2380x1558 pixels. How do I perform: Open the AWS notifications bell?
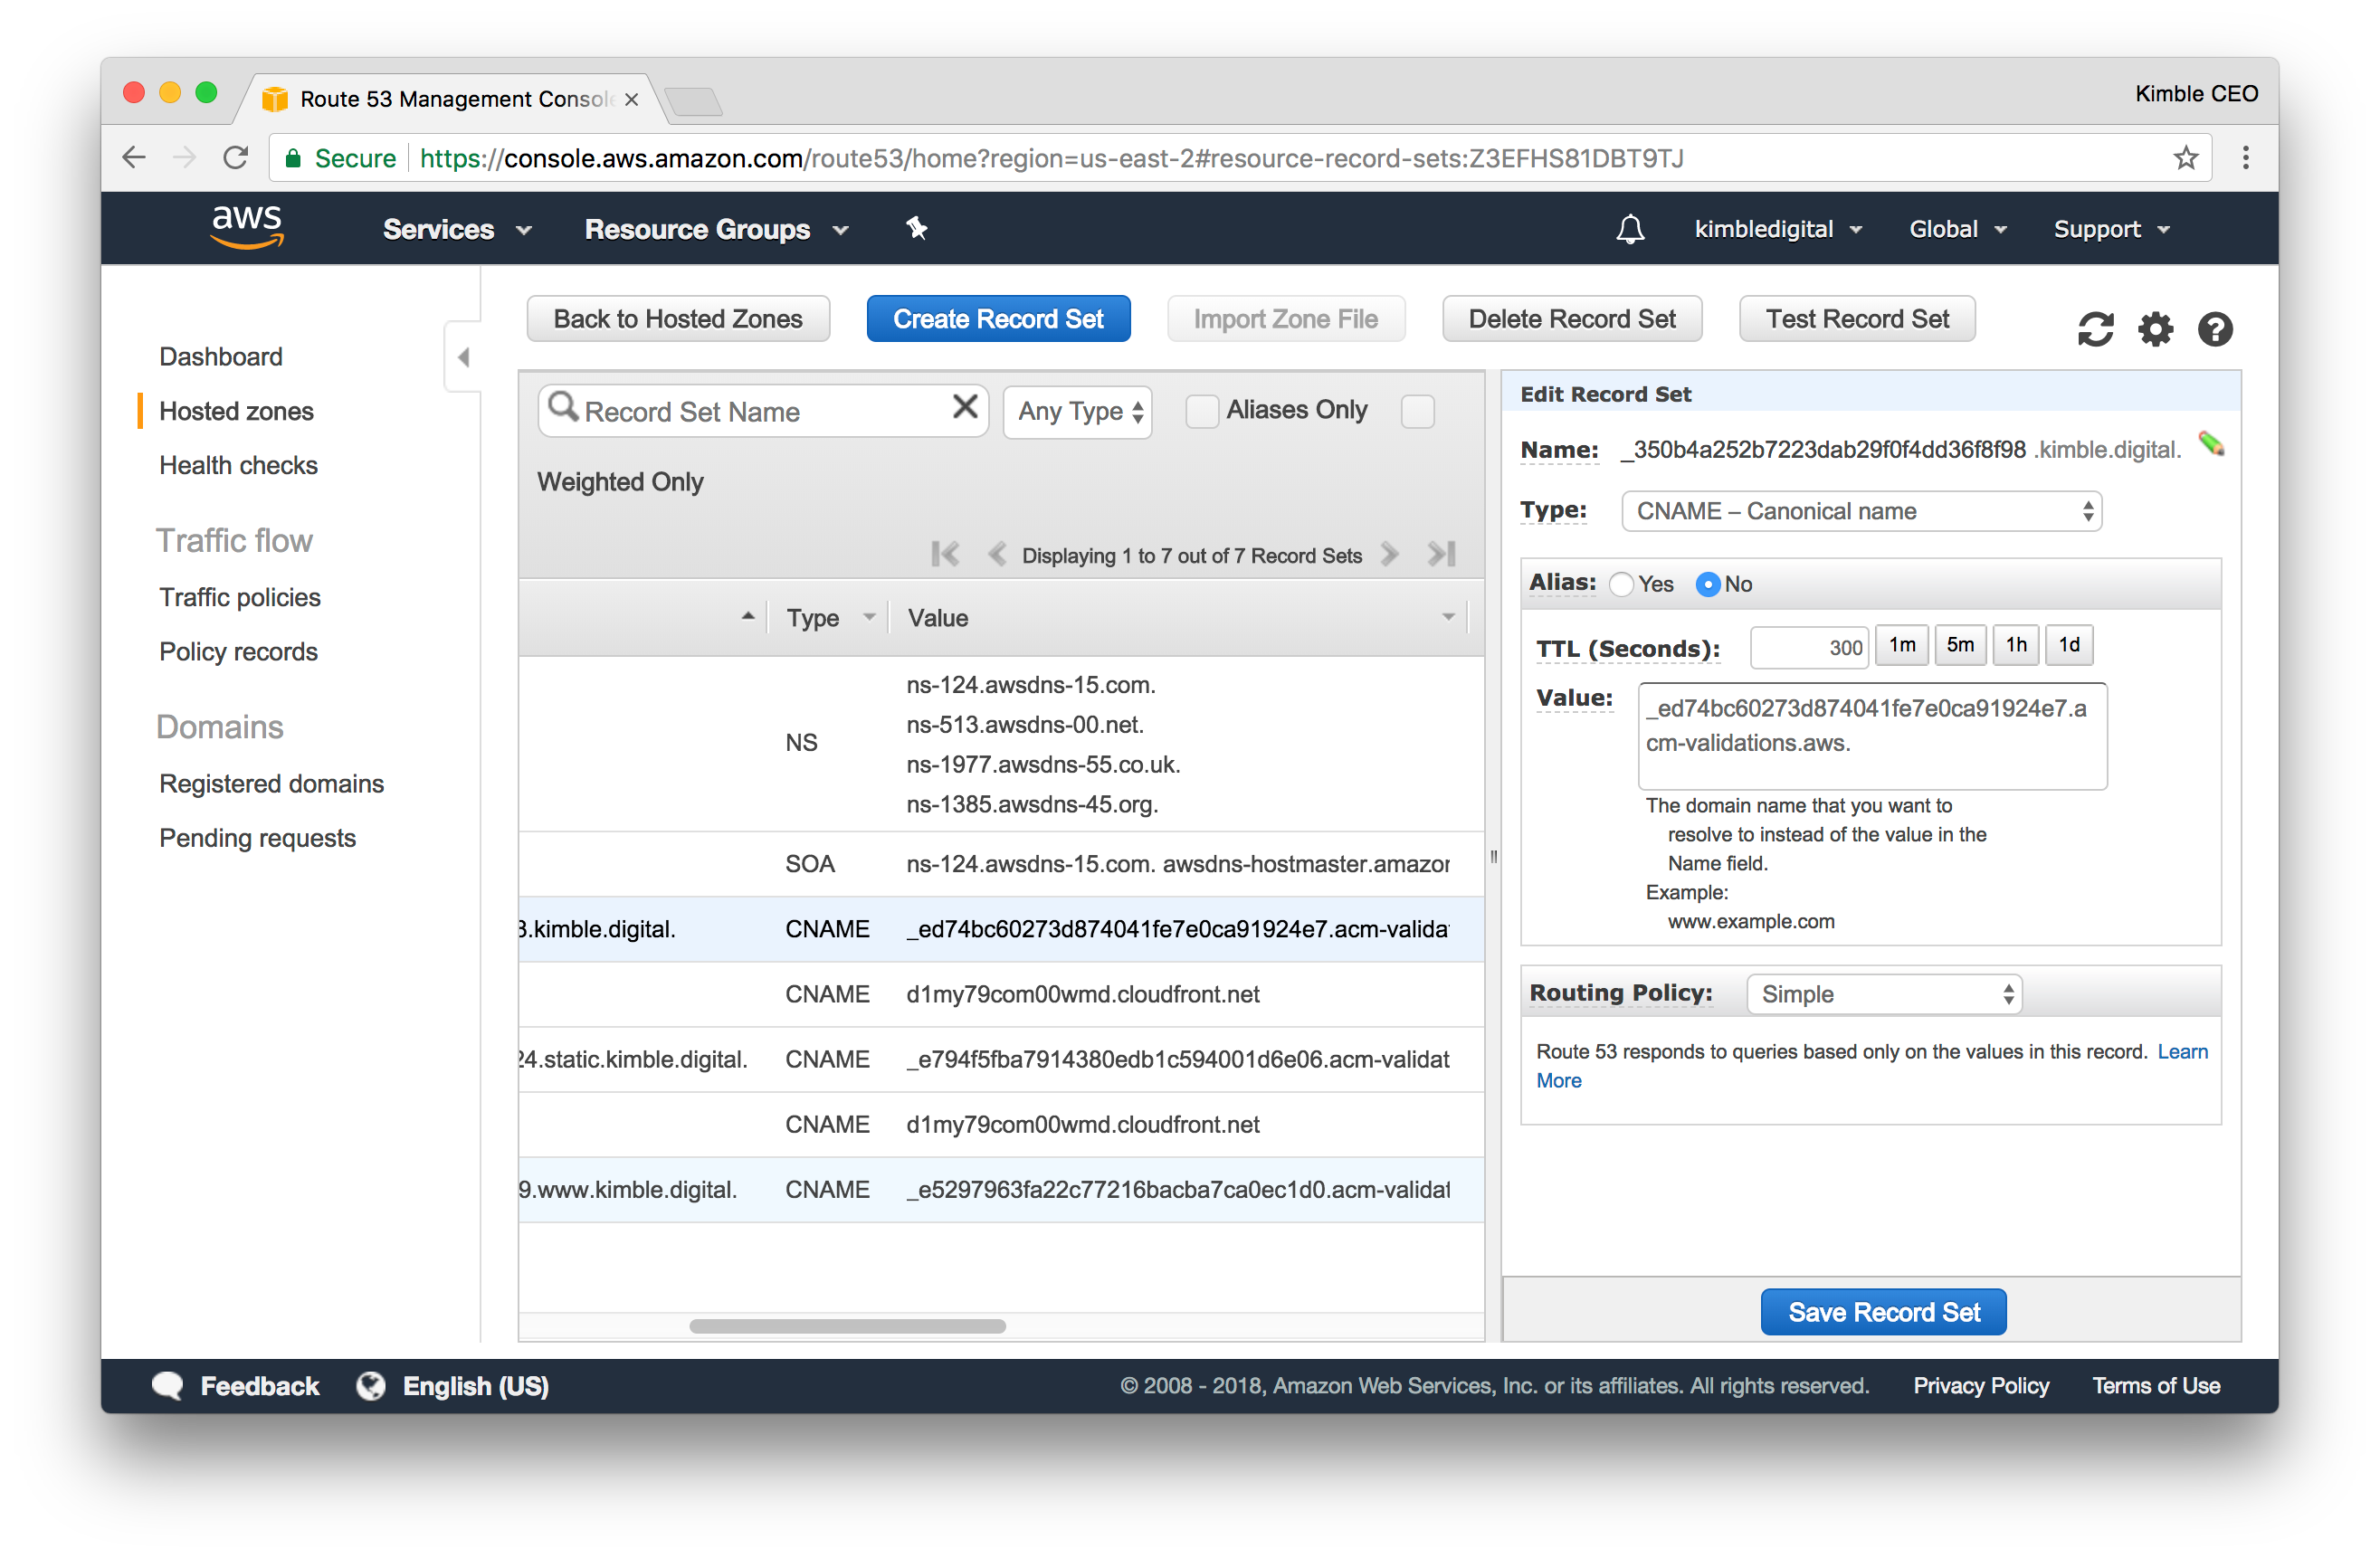tap(1629, 229)
